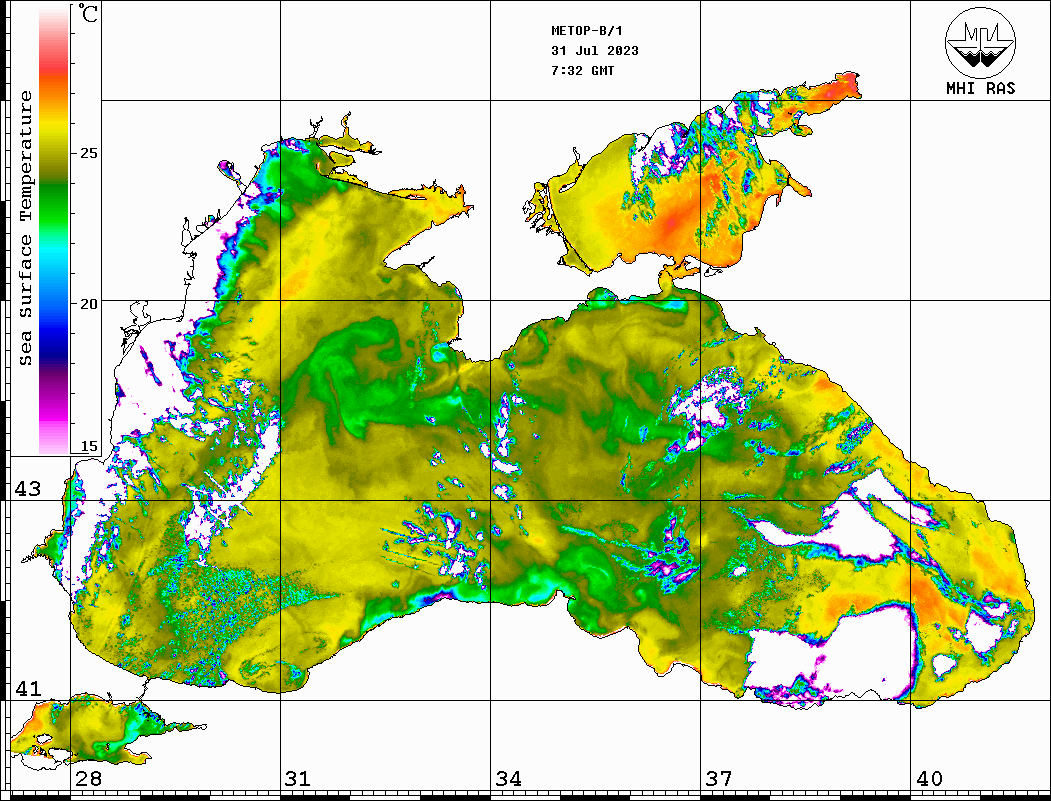Click longitude label 34

(x=508, y=778)
